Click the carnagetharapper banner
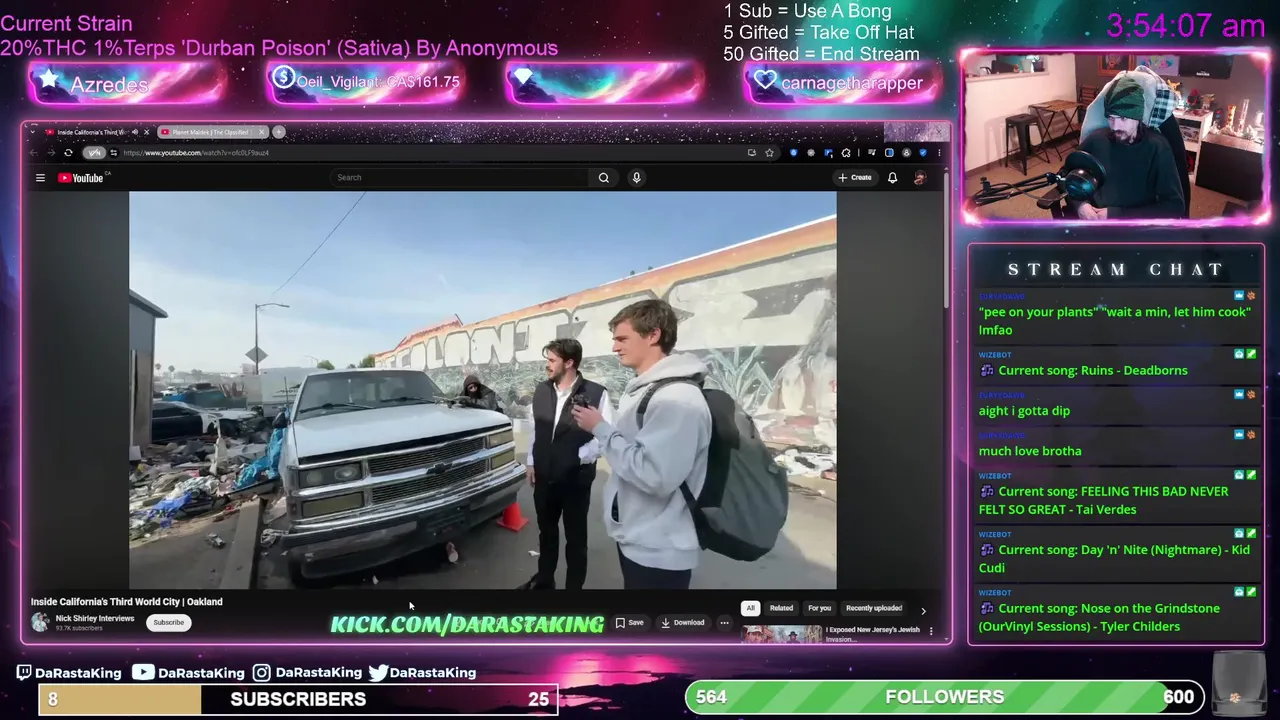This screenshot has height=720, width=1280. pyautogui.click(x=842, y=83)
